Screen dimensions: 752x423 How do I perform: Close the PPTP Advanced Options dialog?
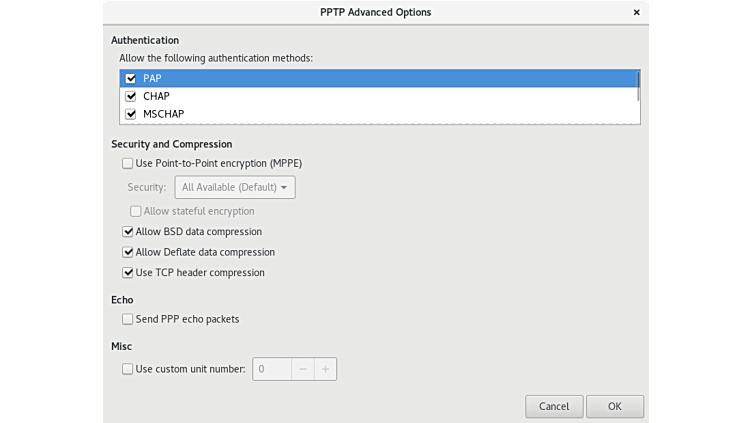(x=637, y=12)
